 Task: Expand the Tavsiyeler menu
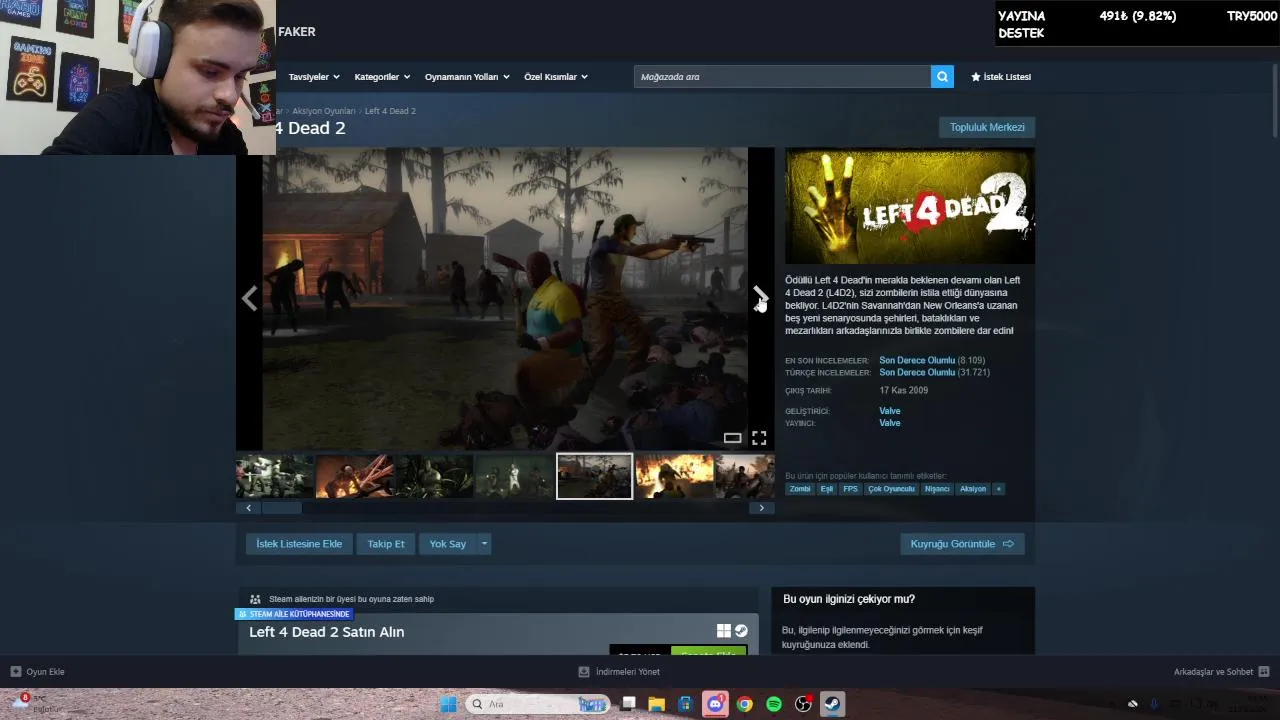[314, 77]
